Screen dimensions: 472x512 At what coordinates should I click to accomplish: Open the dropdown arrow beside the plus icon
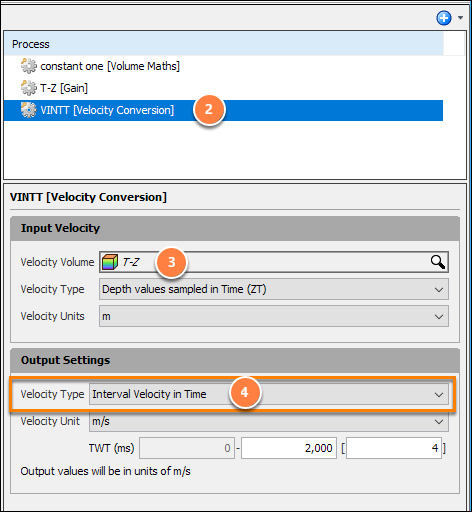coord(460,18)
